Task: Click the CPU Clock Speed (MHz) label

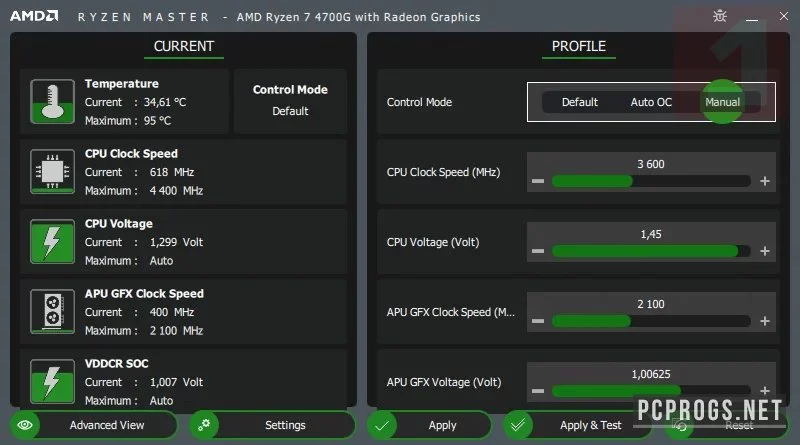Action: (x=443, y=172)
